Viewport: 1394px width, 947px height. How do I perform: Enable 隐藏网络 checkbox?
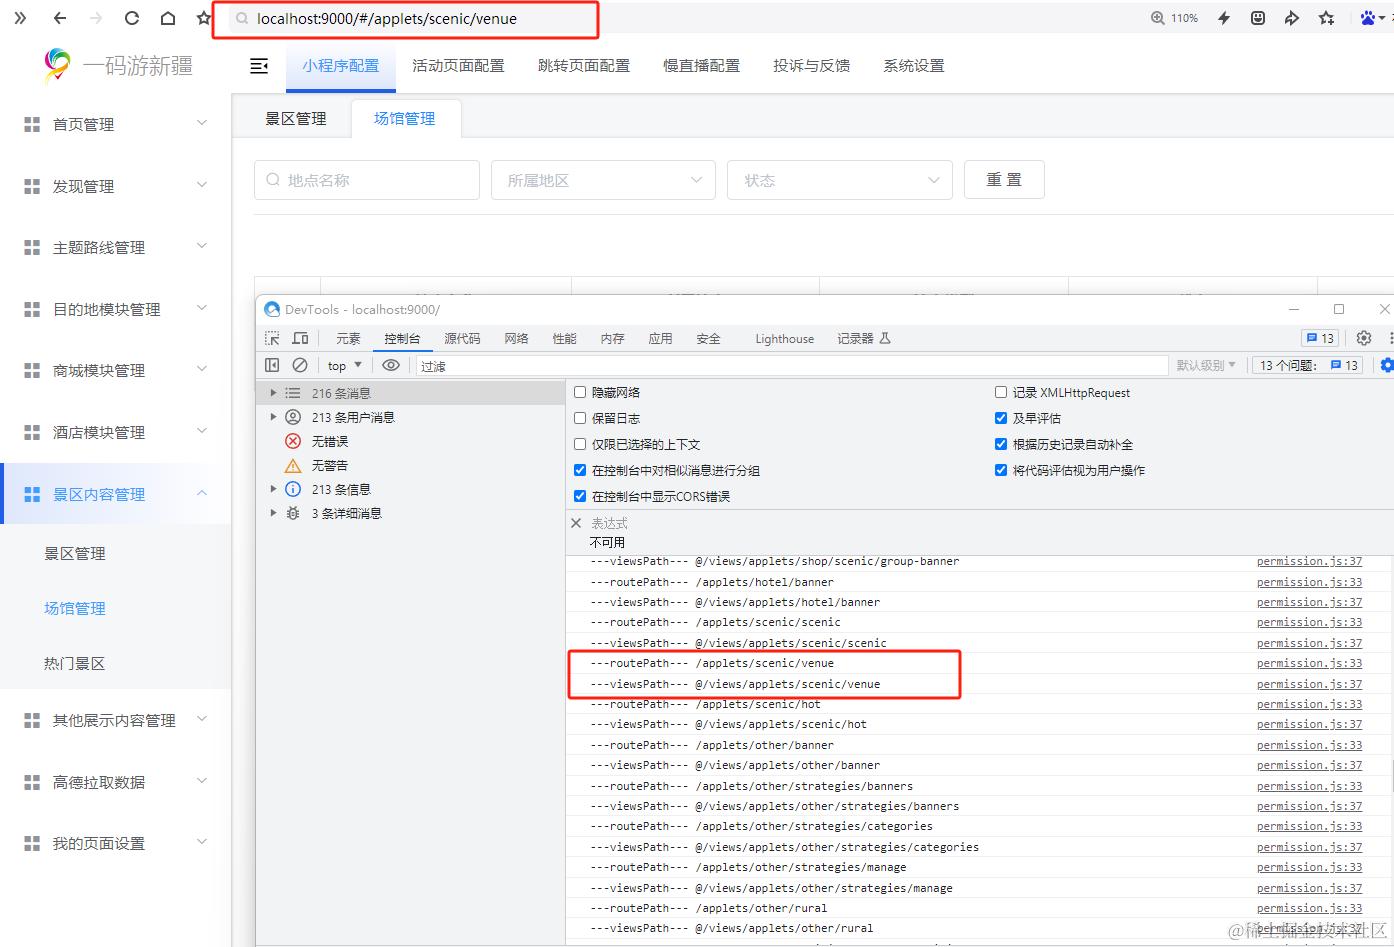click(x=580, y=392)
